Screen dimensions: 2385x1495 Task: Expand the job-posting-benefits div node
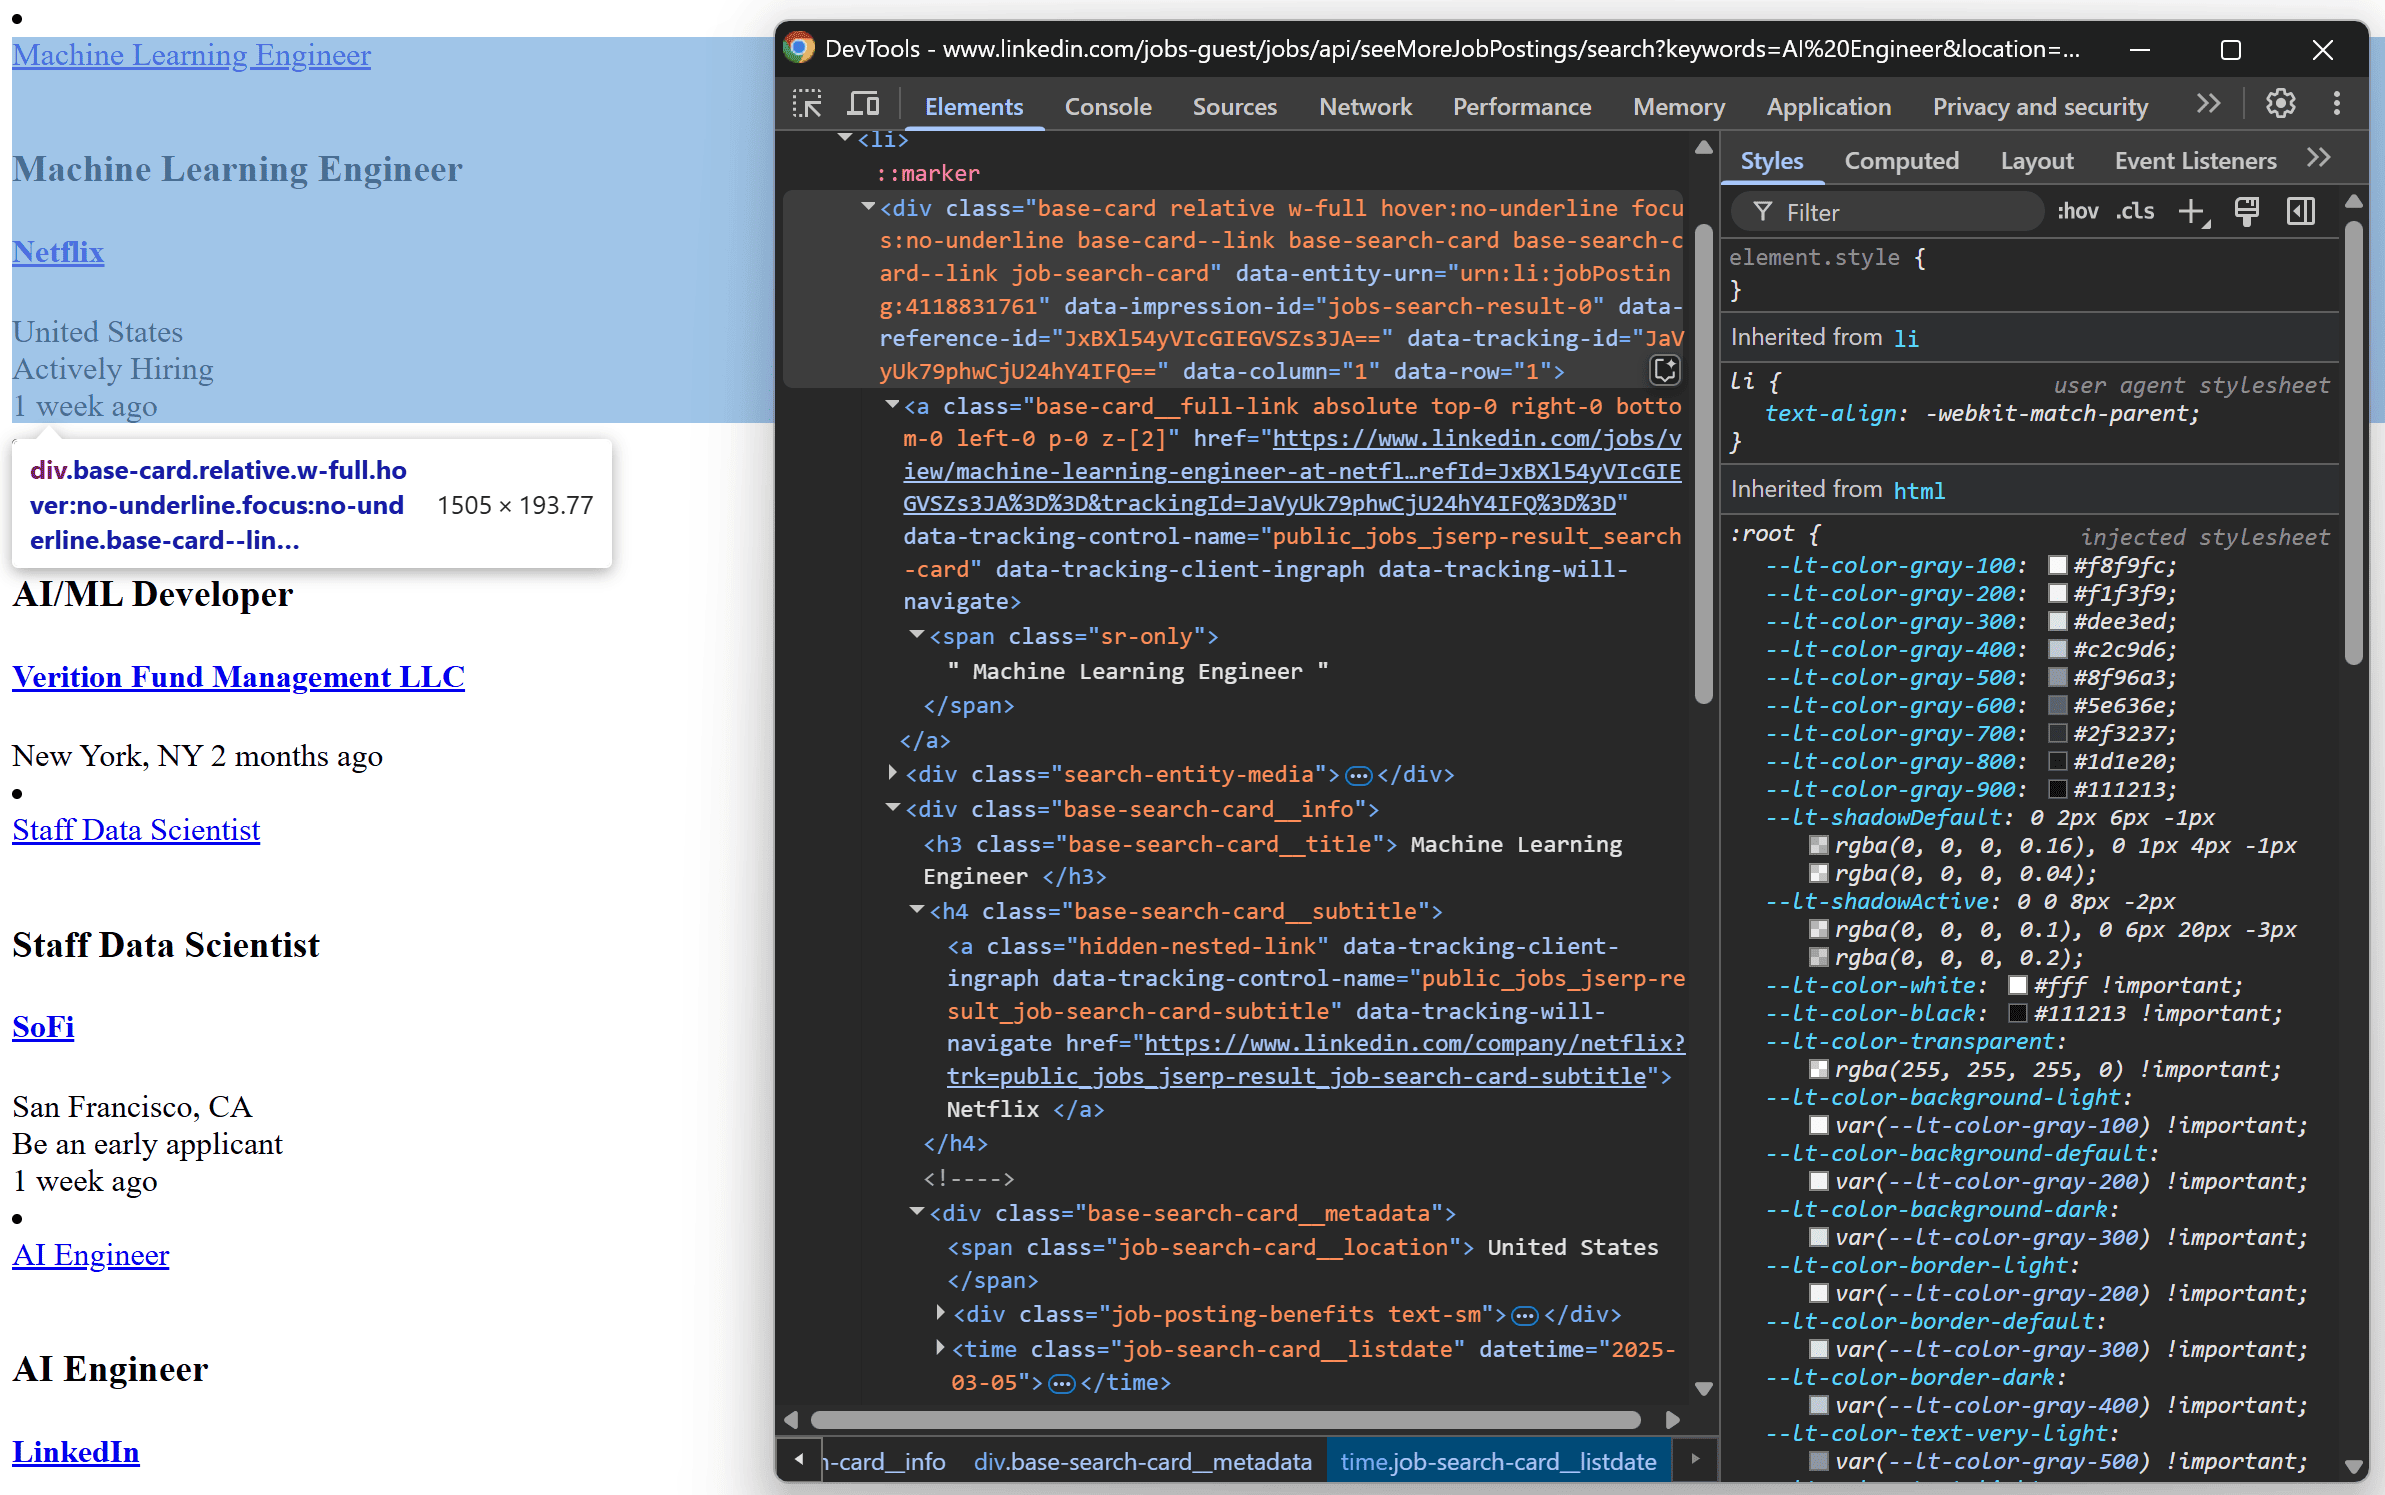[x=940, y=1315]
